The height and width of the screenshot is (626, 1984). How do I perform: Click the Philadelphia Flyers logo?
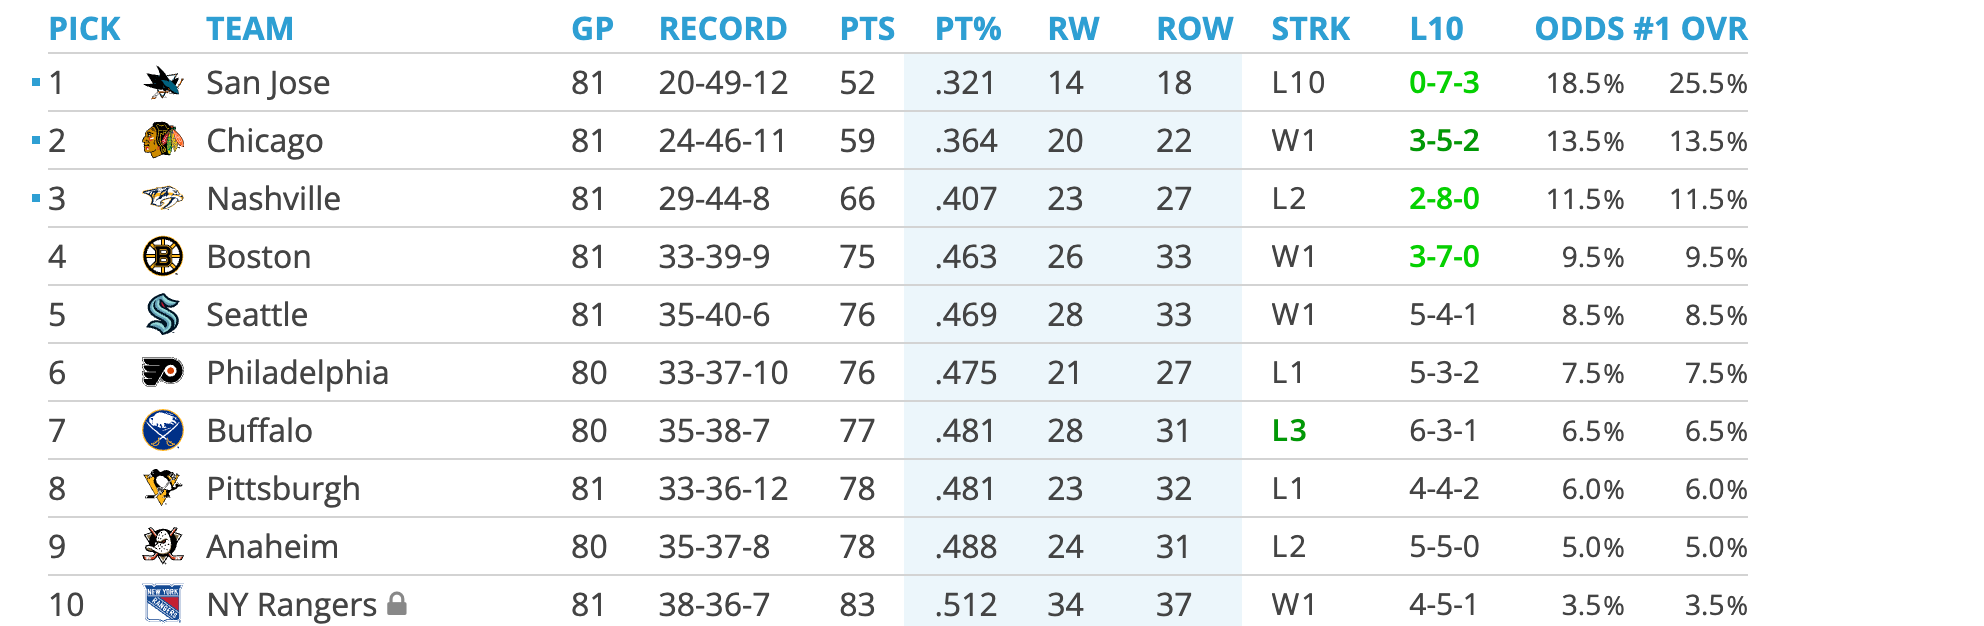point(162,373)
